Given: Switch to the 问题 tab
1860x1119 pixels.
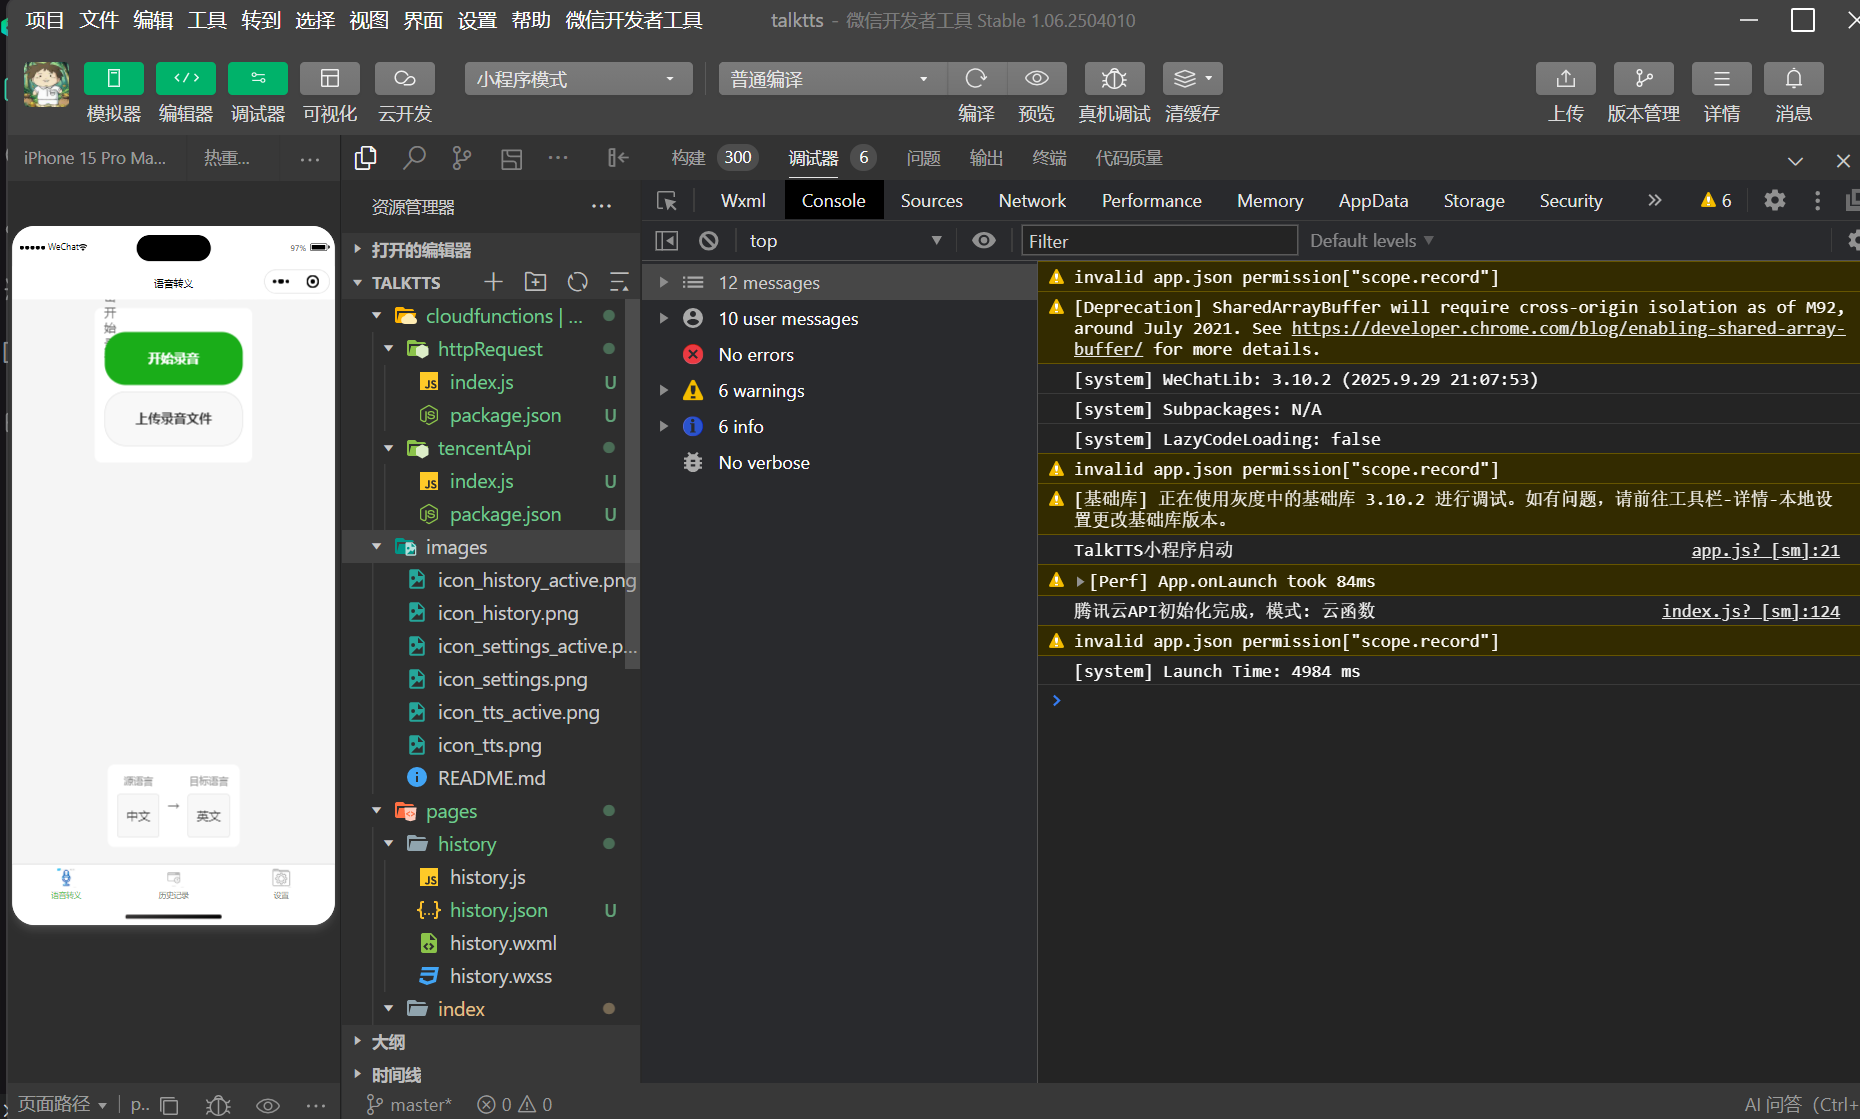Looking at the screenshot, I should 923,158.
